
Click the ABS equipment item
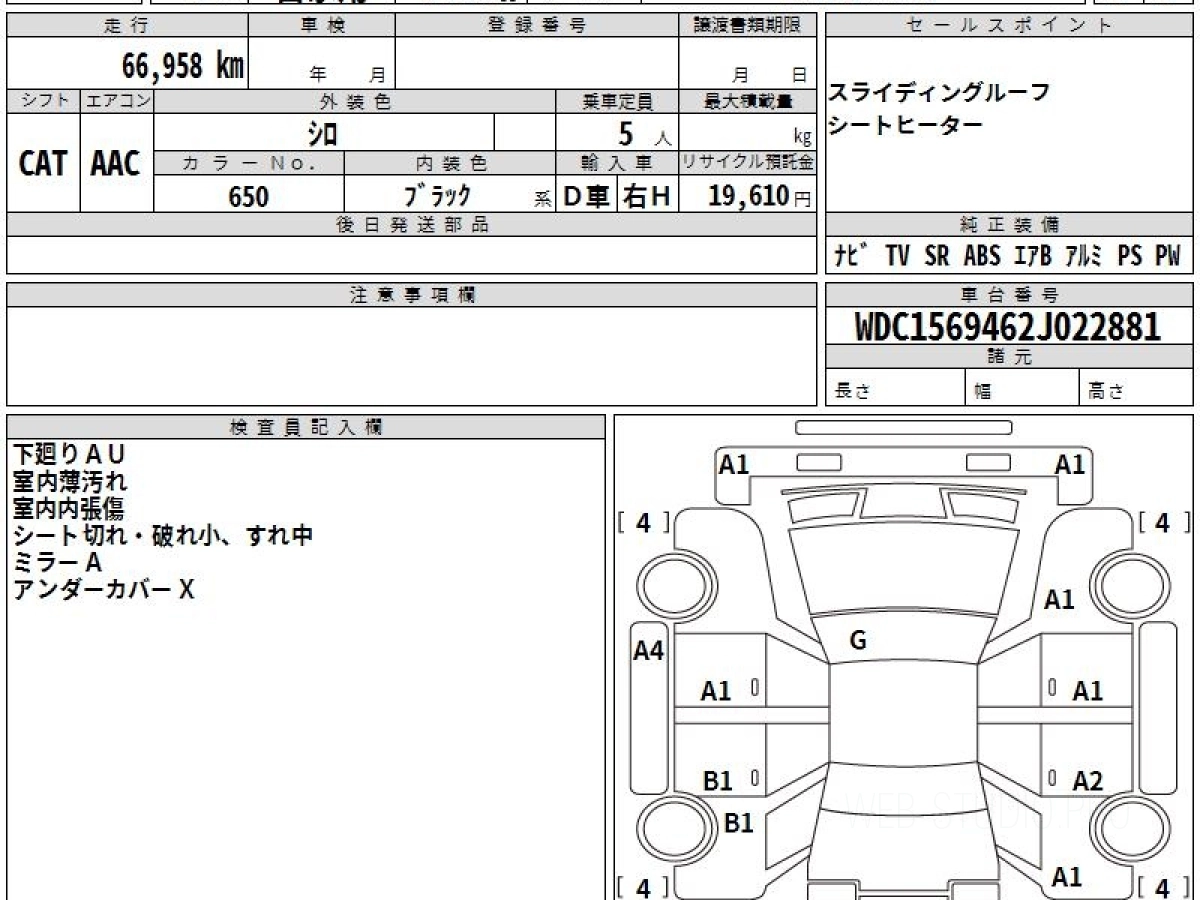coord(982,257)
